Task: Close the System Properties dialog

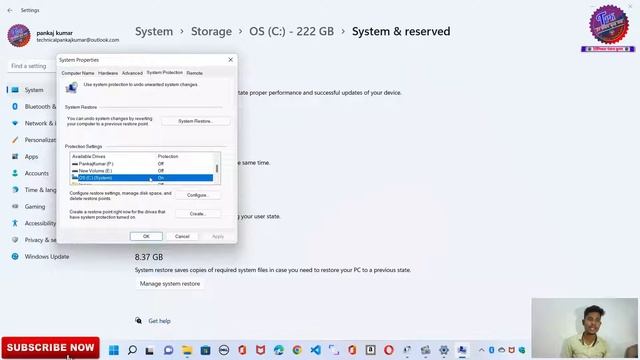Action: [230, 60]
